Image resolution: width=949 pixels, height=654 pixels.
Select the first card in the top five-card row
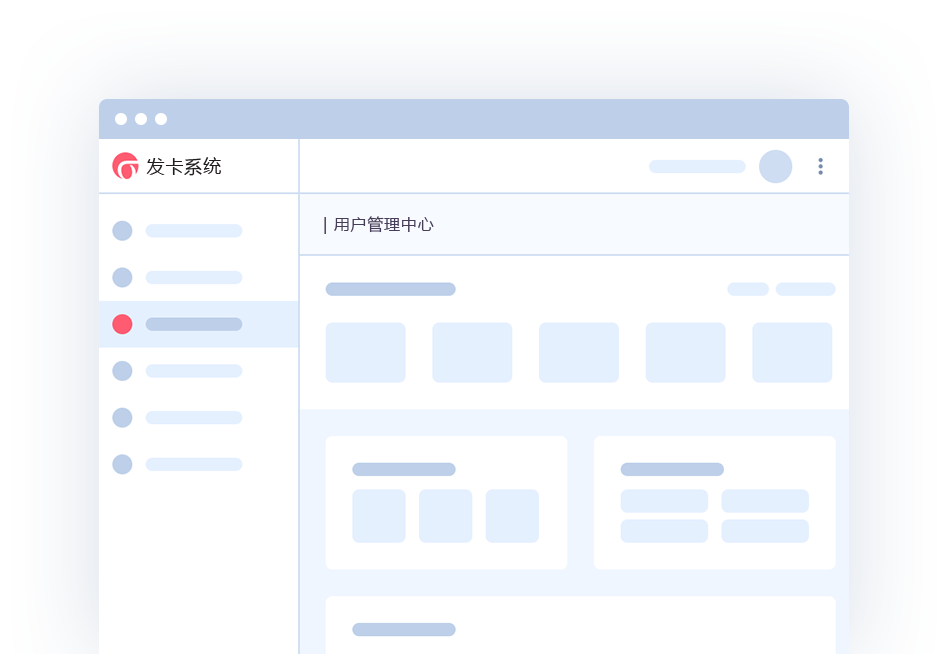pyautogui.click(x=365, y=352)
